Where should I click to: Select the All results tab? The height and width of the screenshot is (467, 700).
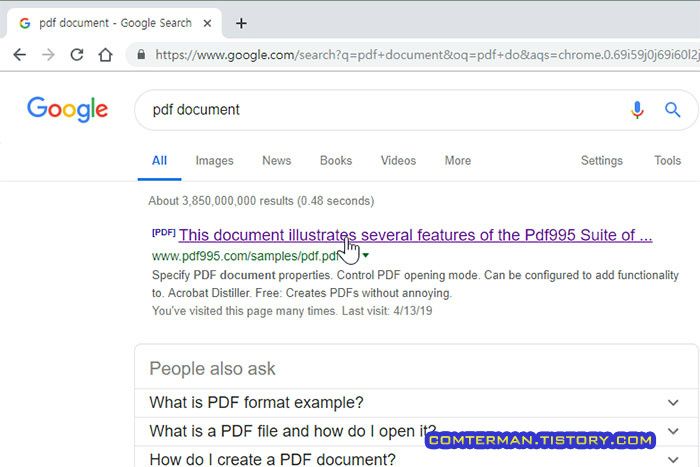click(159, 161)
